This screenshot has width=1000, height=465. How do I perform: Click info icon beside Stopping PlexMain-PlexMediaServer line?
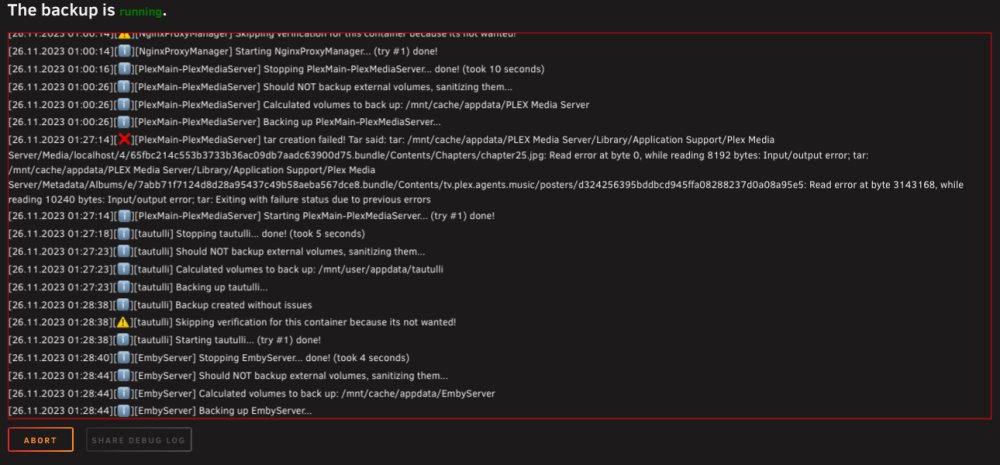[124, 69]
